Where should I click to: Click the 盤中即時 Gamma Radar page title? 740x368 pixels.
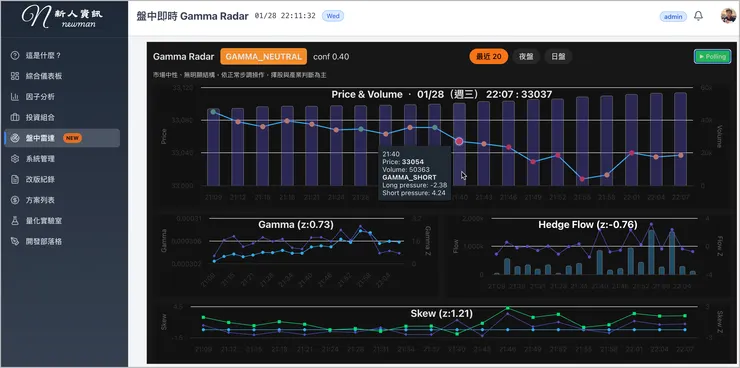(x=192, y=17)
